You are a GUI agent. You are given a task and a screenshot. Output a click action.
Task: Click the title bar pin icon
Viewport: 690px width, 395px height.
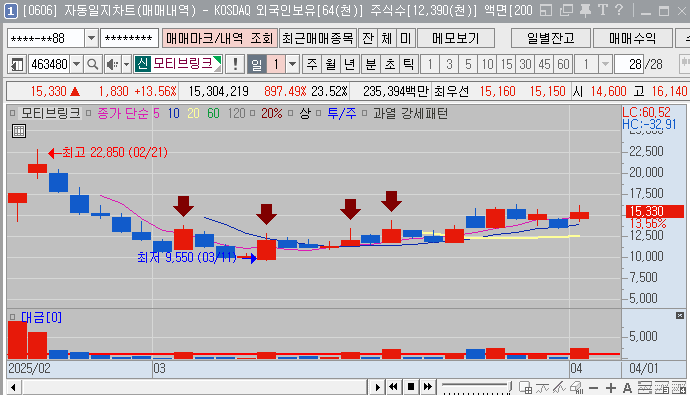(585, 10)
